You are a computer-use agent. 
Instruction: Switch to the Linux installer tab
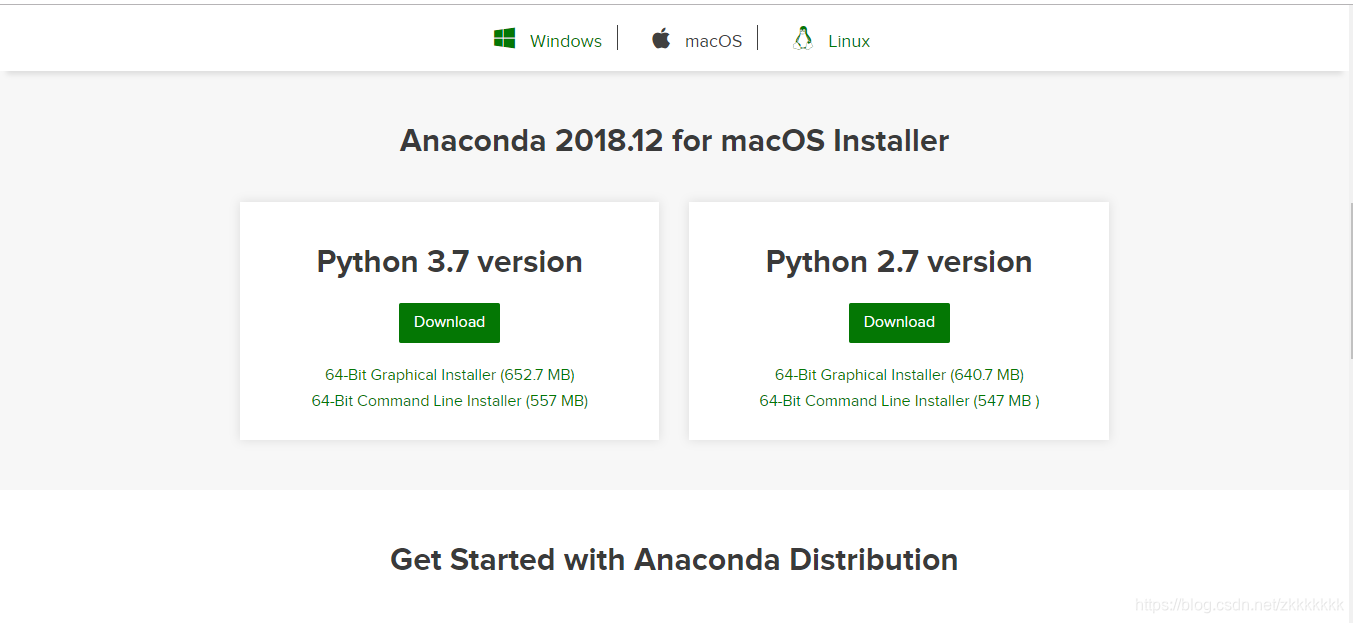(849, 41)
